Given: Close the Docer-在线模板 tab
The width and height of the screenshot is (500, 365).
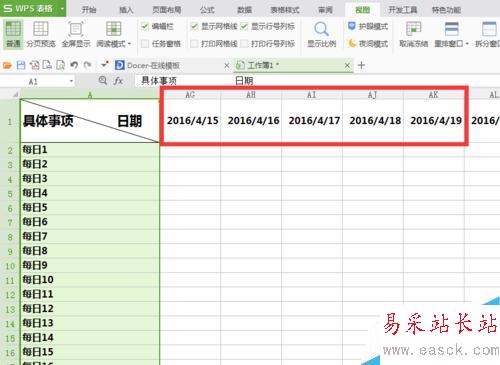Looking at the screenshot, I should coord(227,65).
